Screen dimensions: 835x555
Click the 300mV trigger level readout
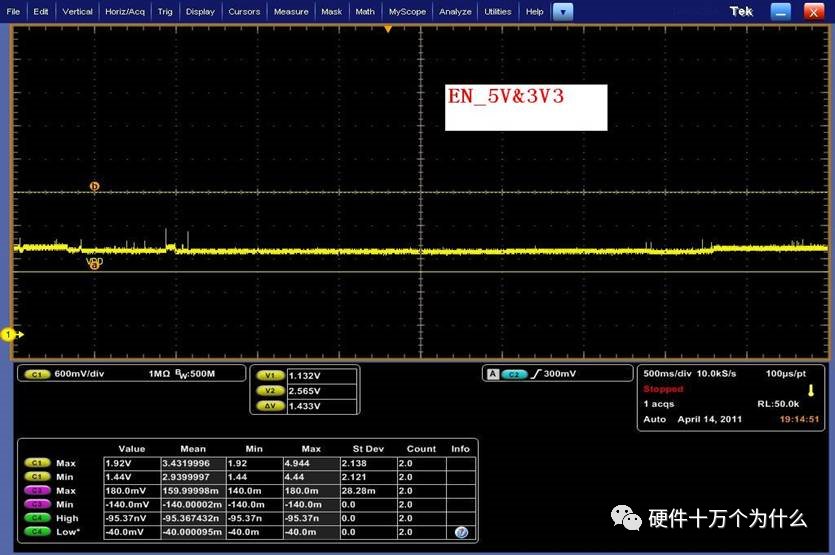point(559,374)
